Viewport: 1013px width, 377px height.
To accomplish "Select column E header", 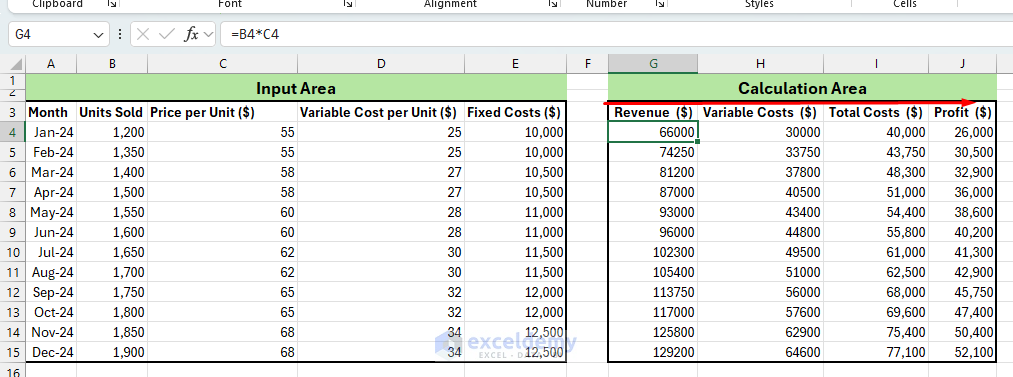I will click(515, 64).
